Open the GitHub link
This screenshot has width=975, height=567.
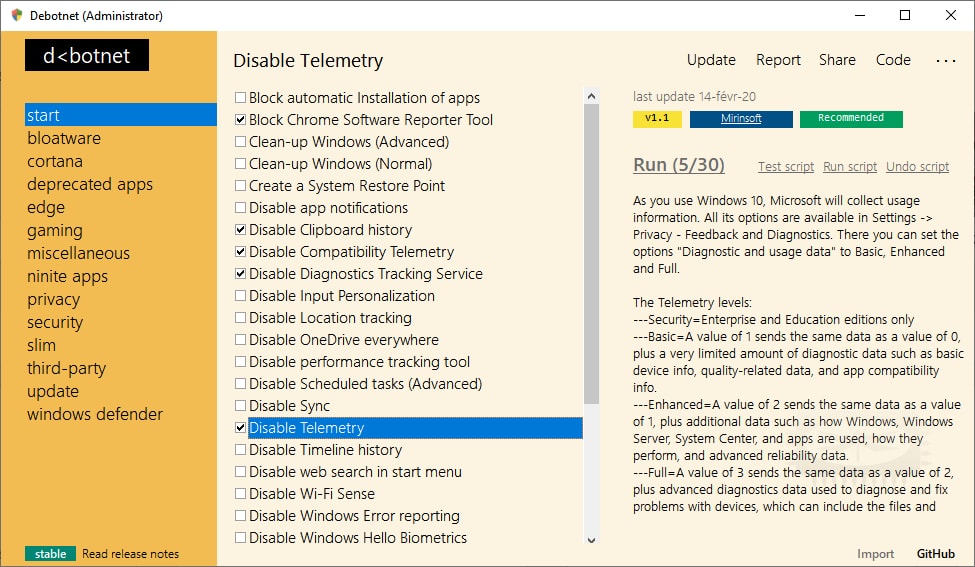(x=935, y=553)
